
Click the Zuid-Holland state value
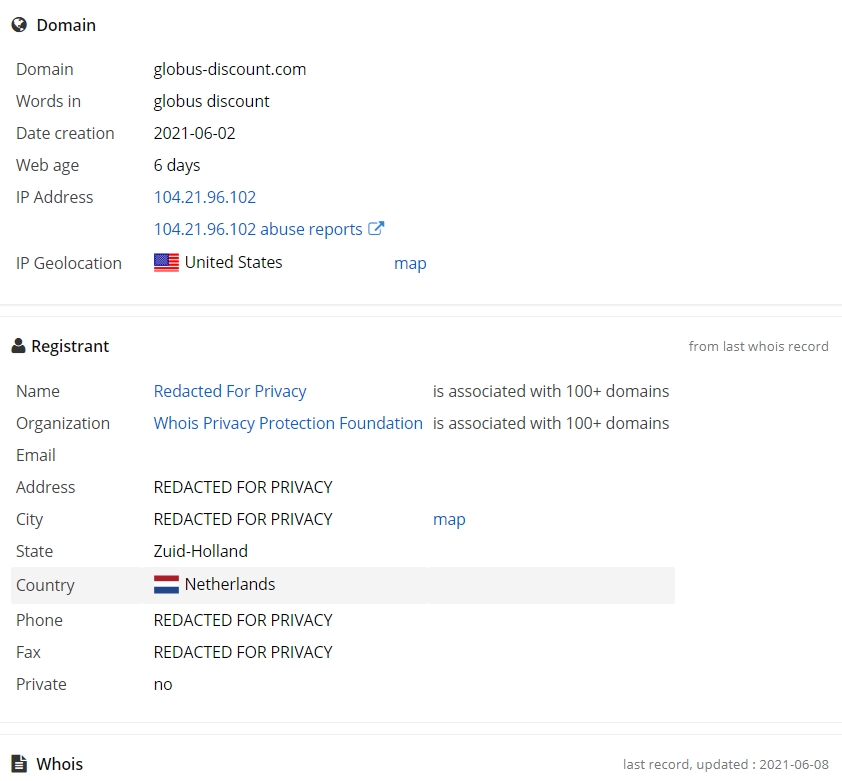tap(201, 551)
